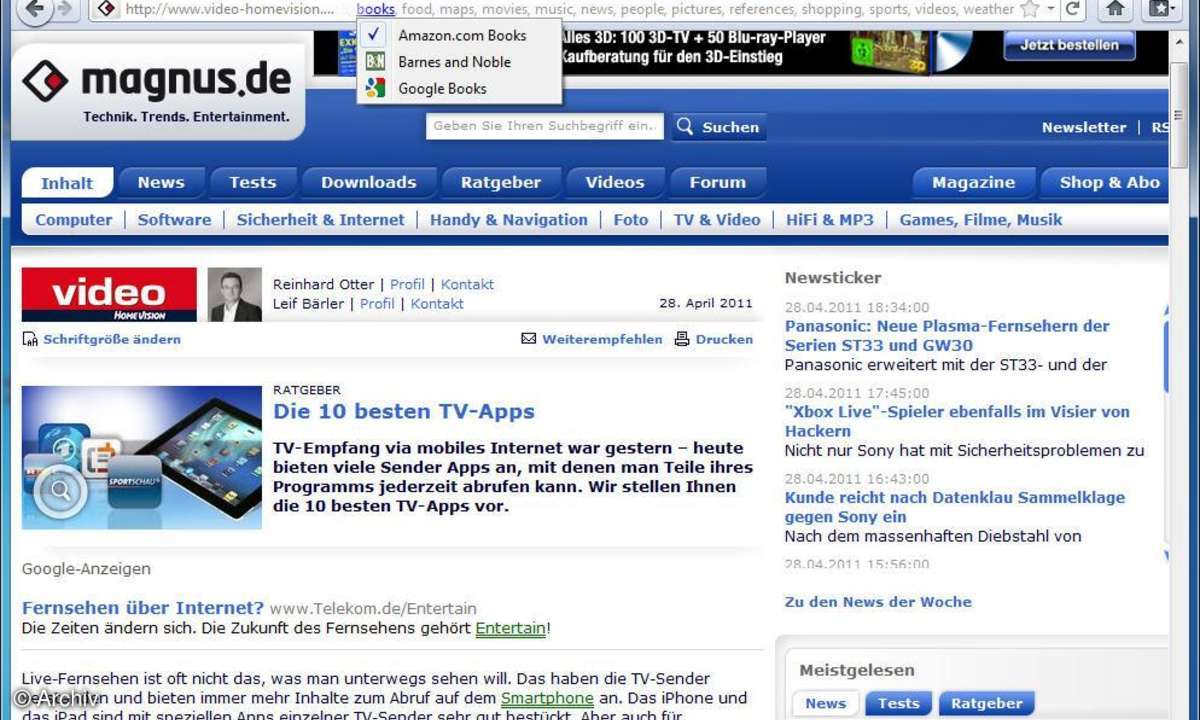Choose Barnes and Noble from the list
Viewport: 1200px width, 720px height.
(459, 62)
